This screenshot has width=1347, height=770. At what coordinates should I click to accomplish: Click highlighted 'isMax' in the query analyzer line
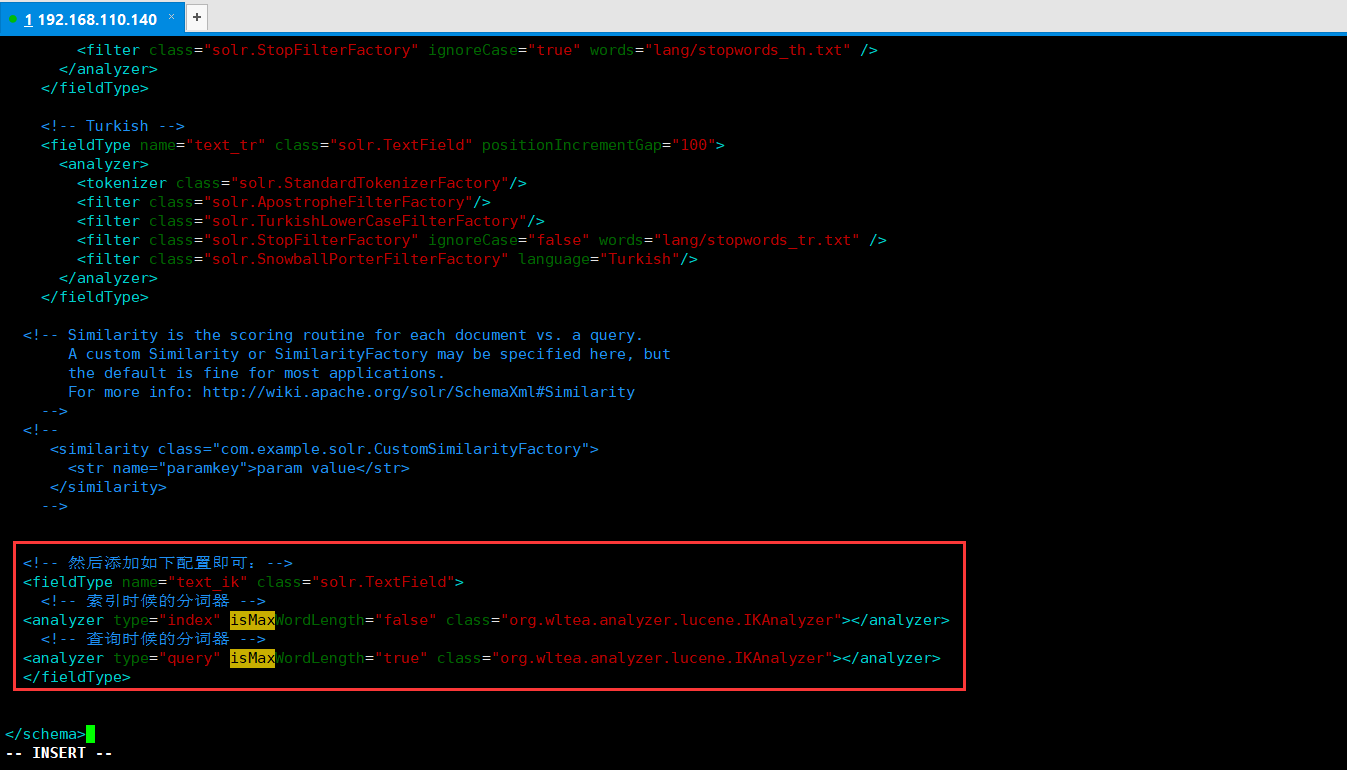252,658
